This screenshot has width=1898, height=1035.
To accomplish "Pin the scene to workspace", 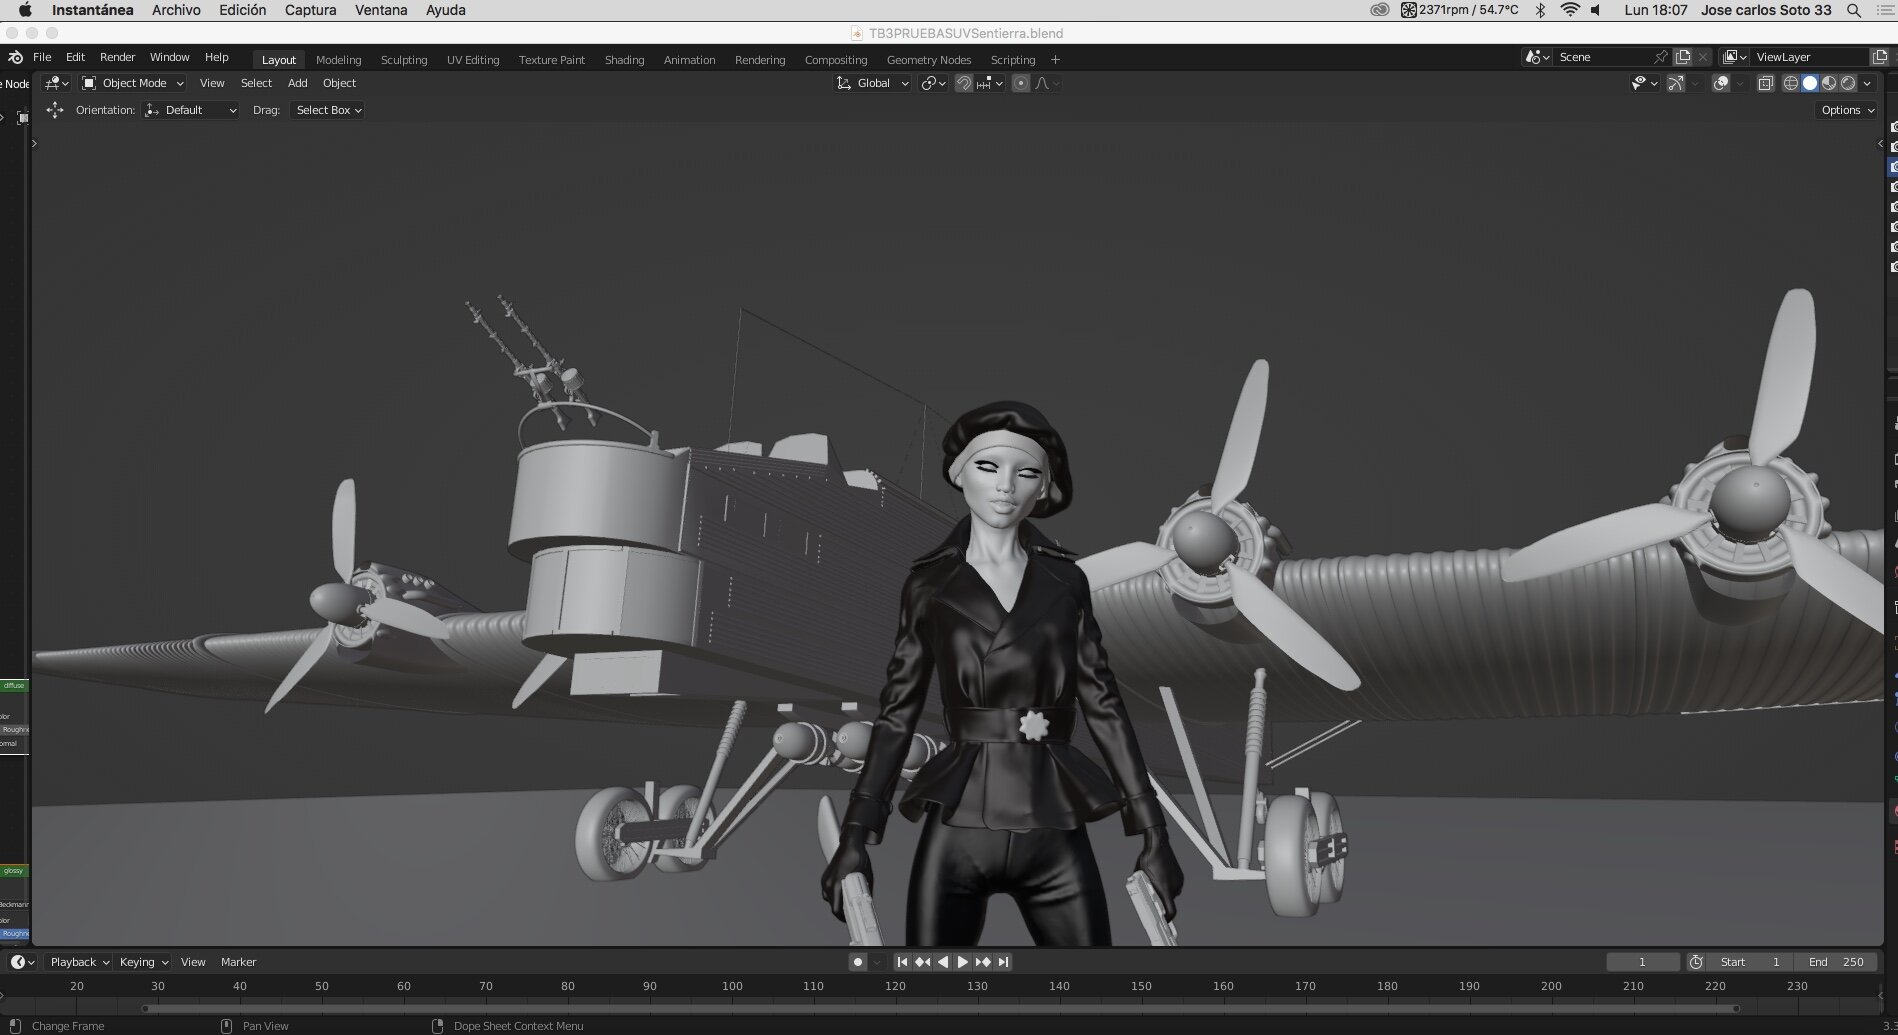I will coord(1661,57).
